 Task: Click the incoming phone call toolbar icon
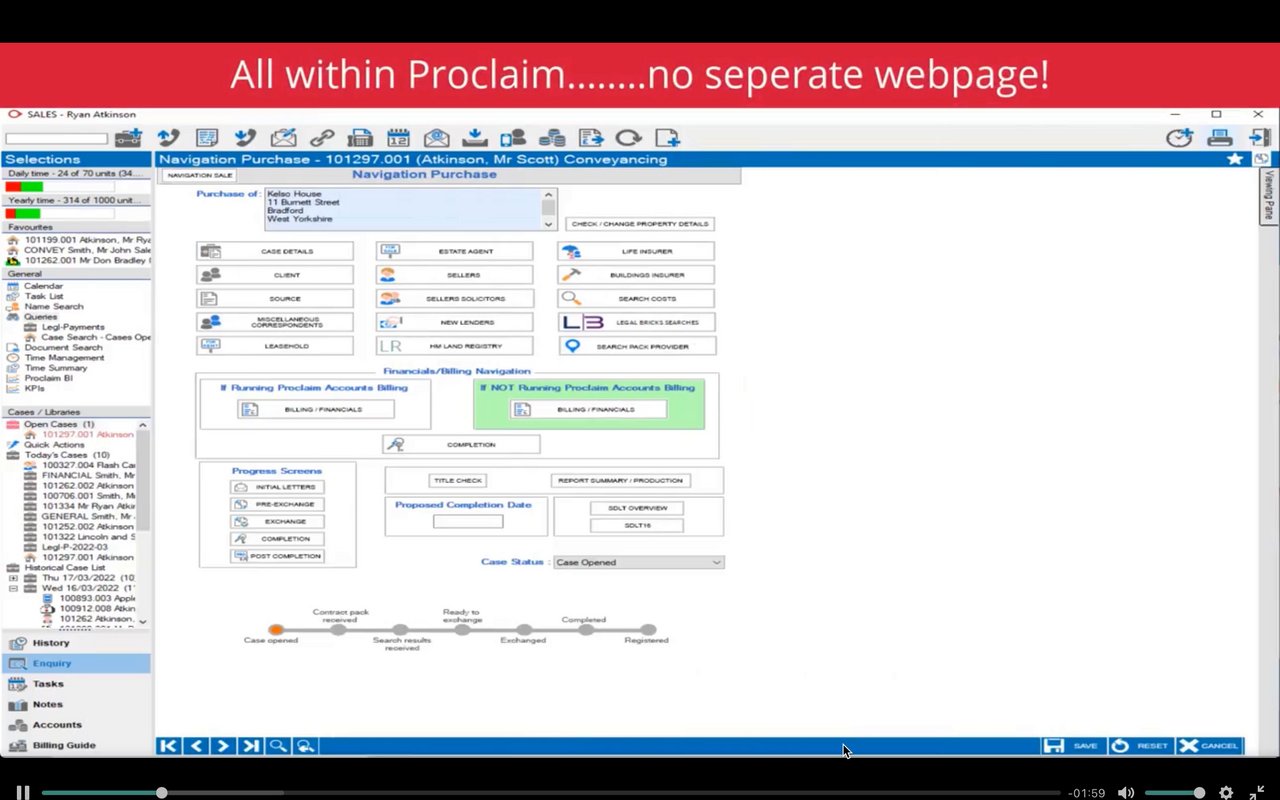[245, 138]
